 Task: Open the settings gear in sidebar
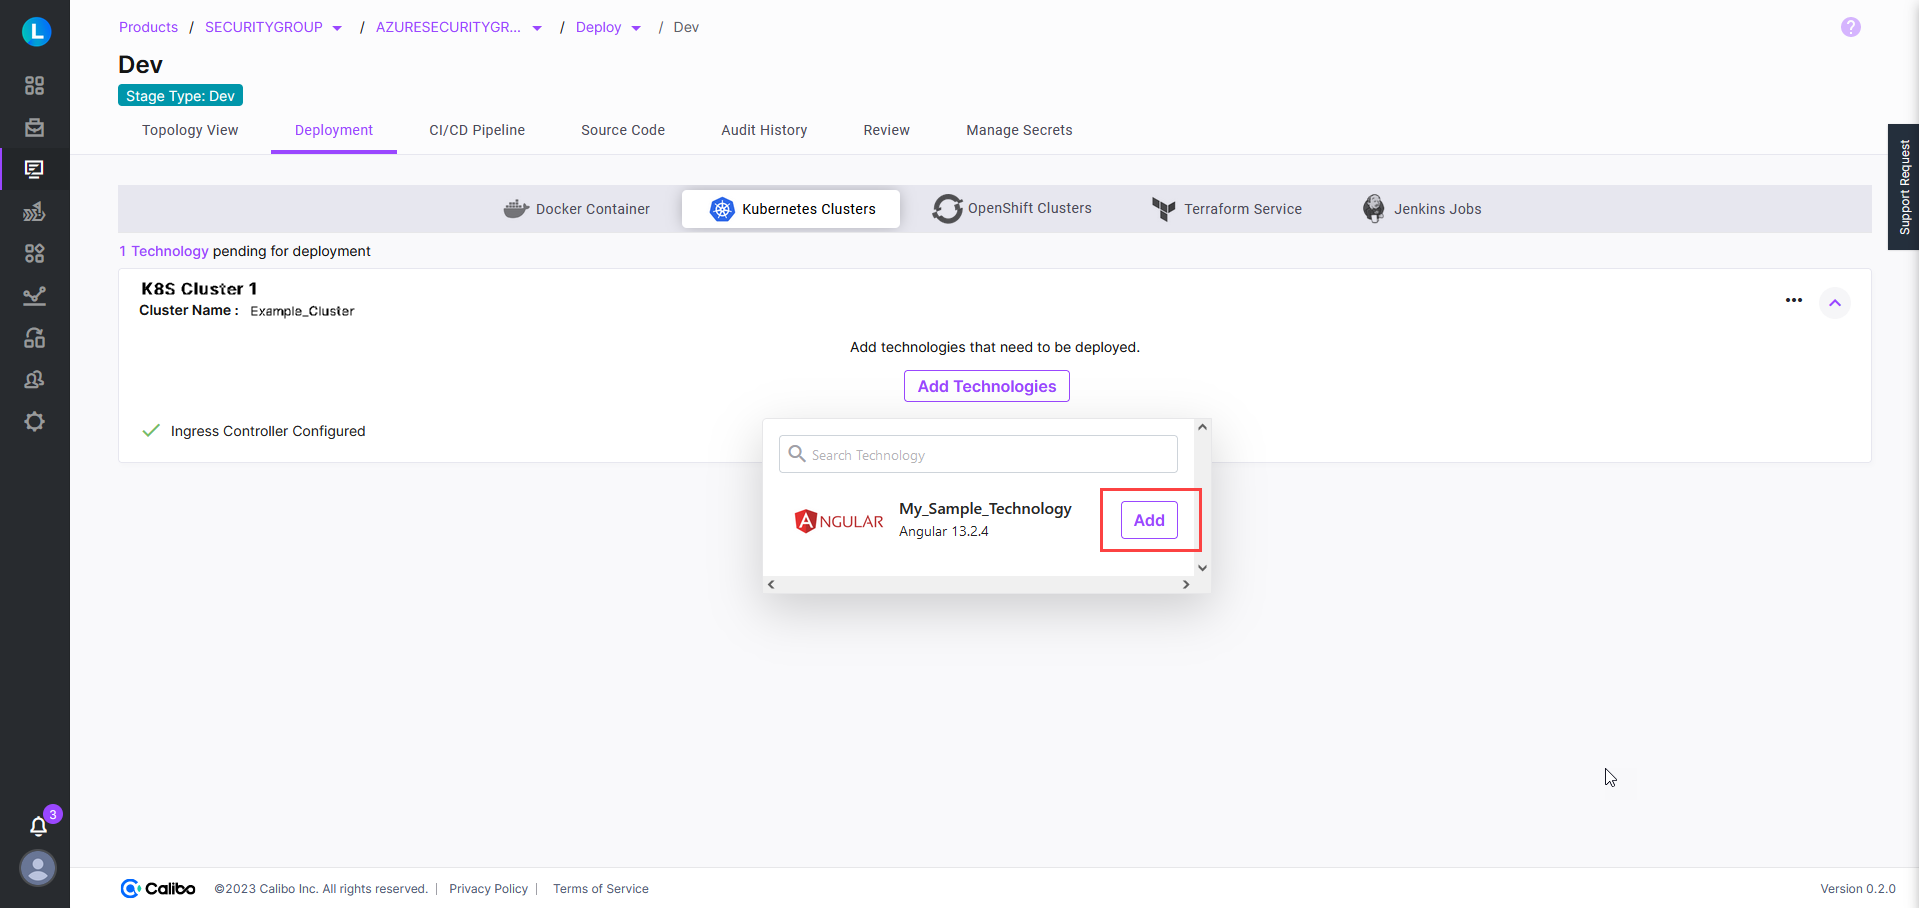point(34,421)
